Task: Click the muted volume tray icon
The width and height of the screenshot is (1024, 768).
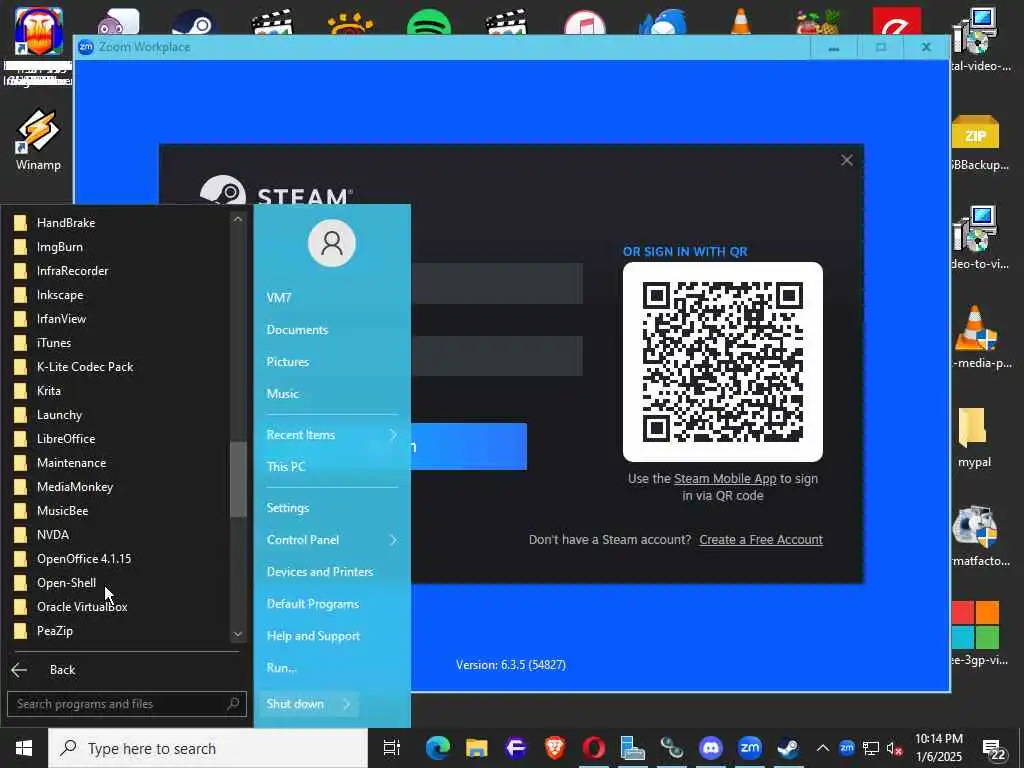Action: coord(895,748)
